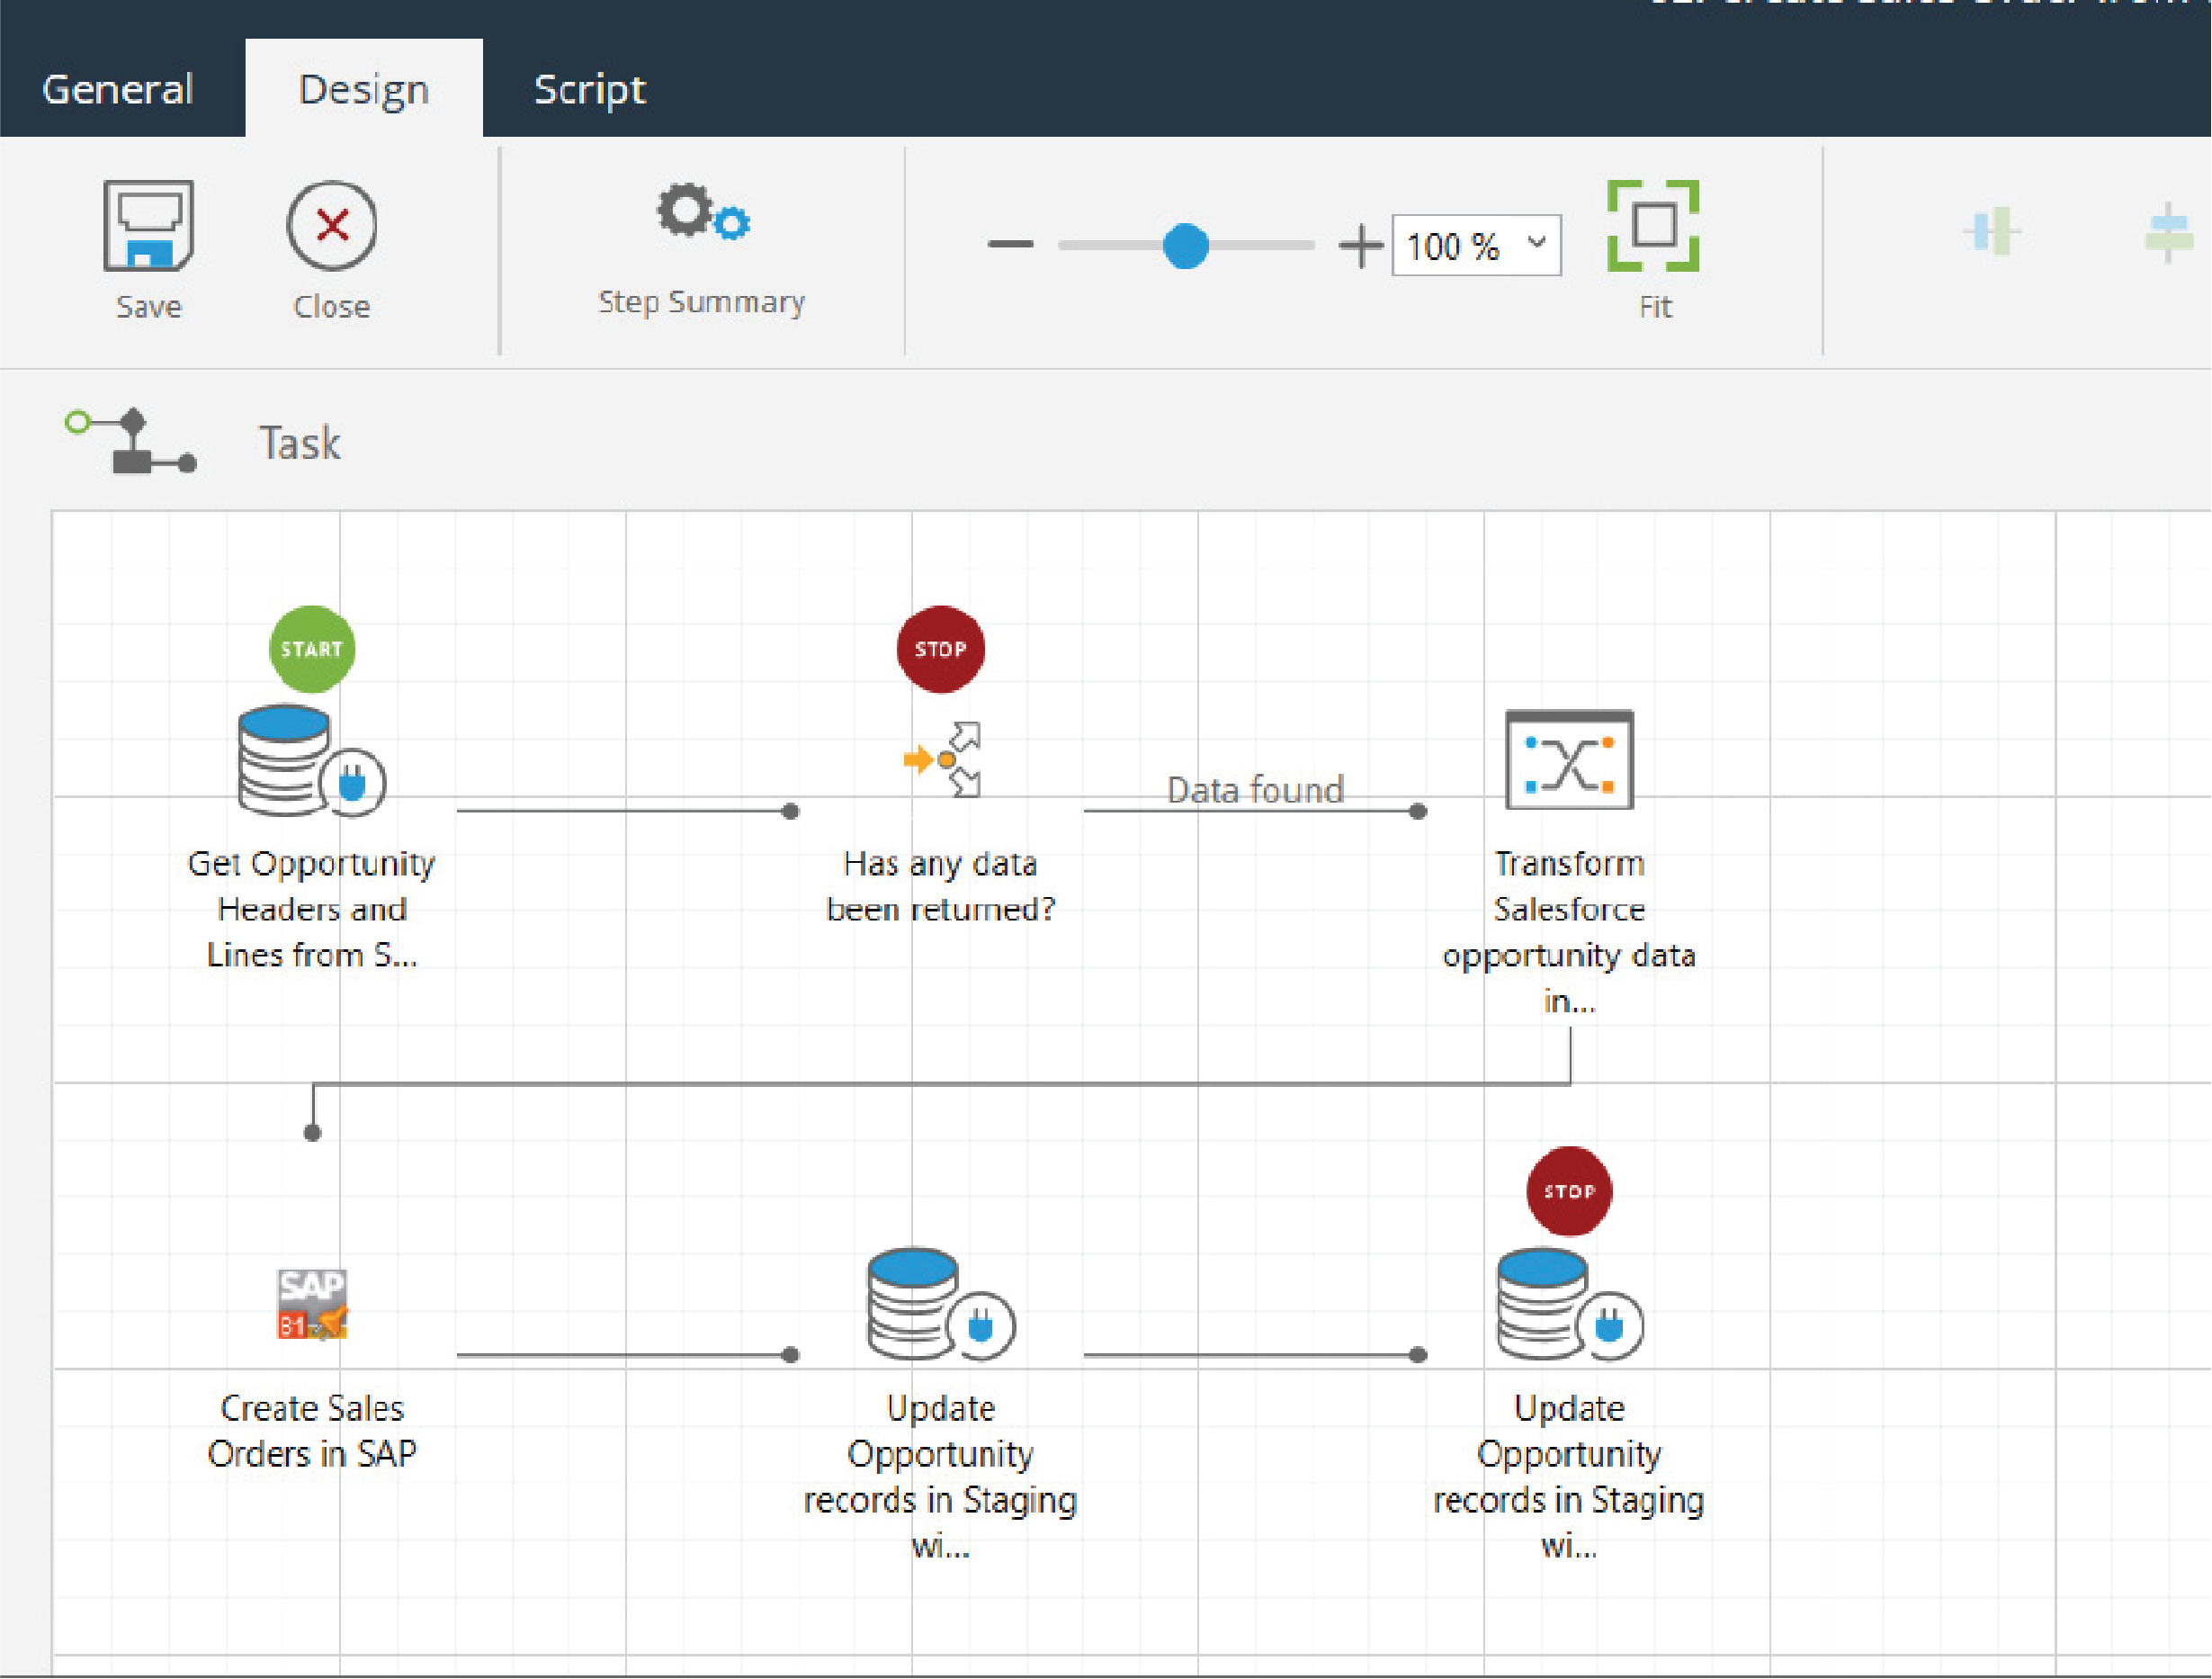Open the 100 % zoom dropdown
The height and width of the screenshot is (1679, 2212).
1476,245
